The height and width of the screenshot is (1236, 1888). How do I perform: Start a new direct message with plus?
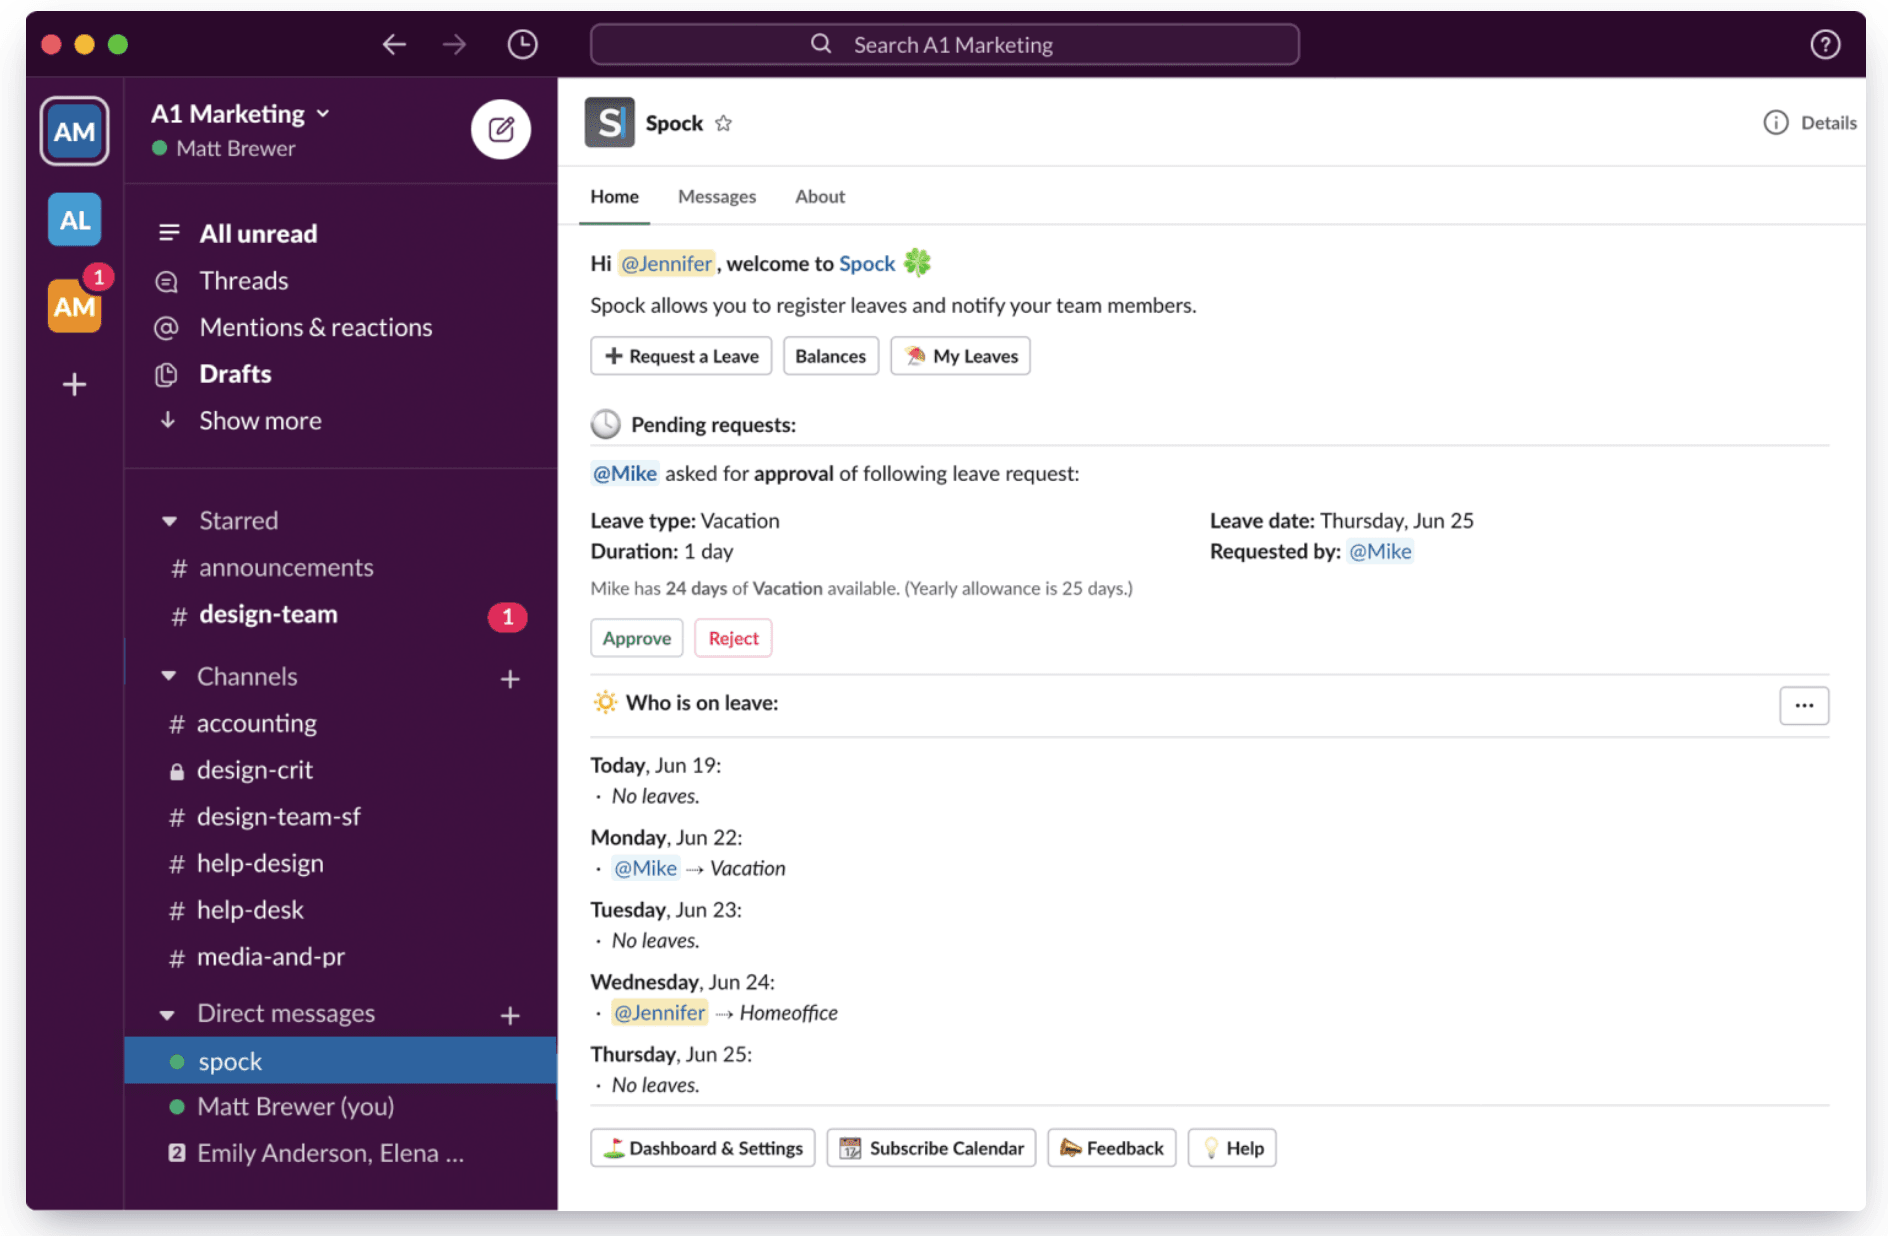point(510,1015)
